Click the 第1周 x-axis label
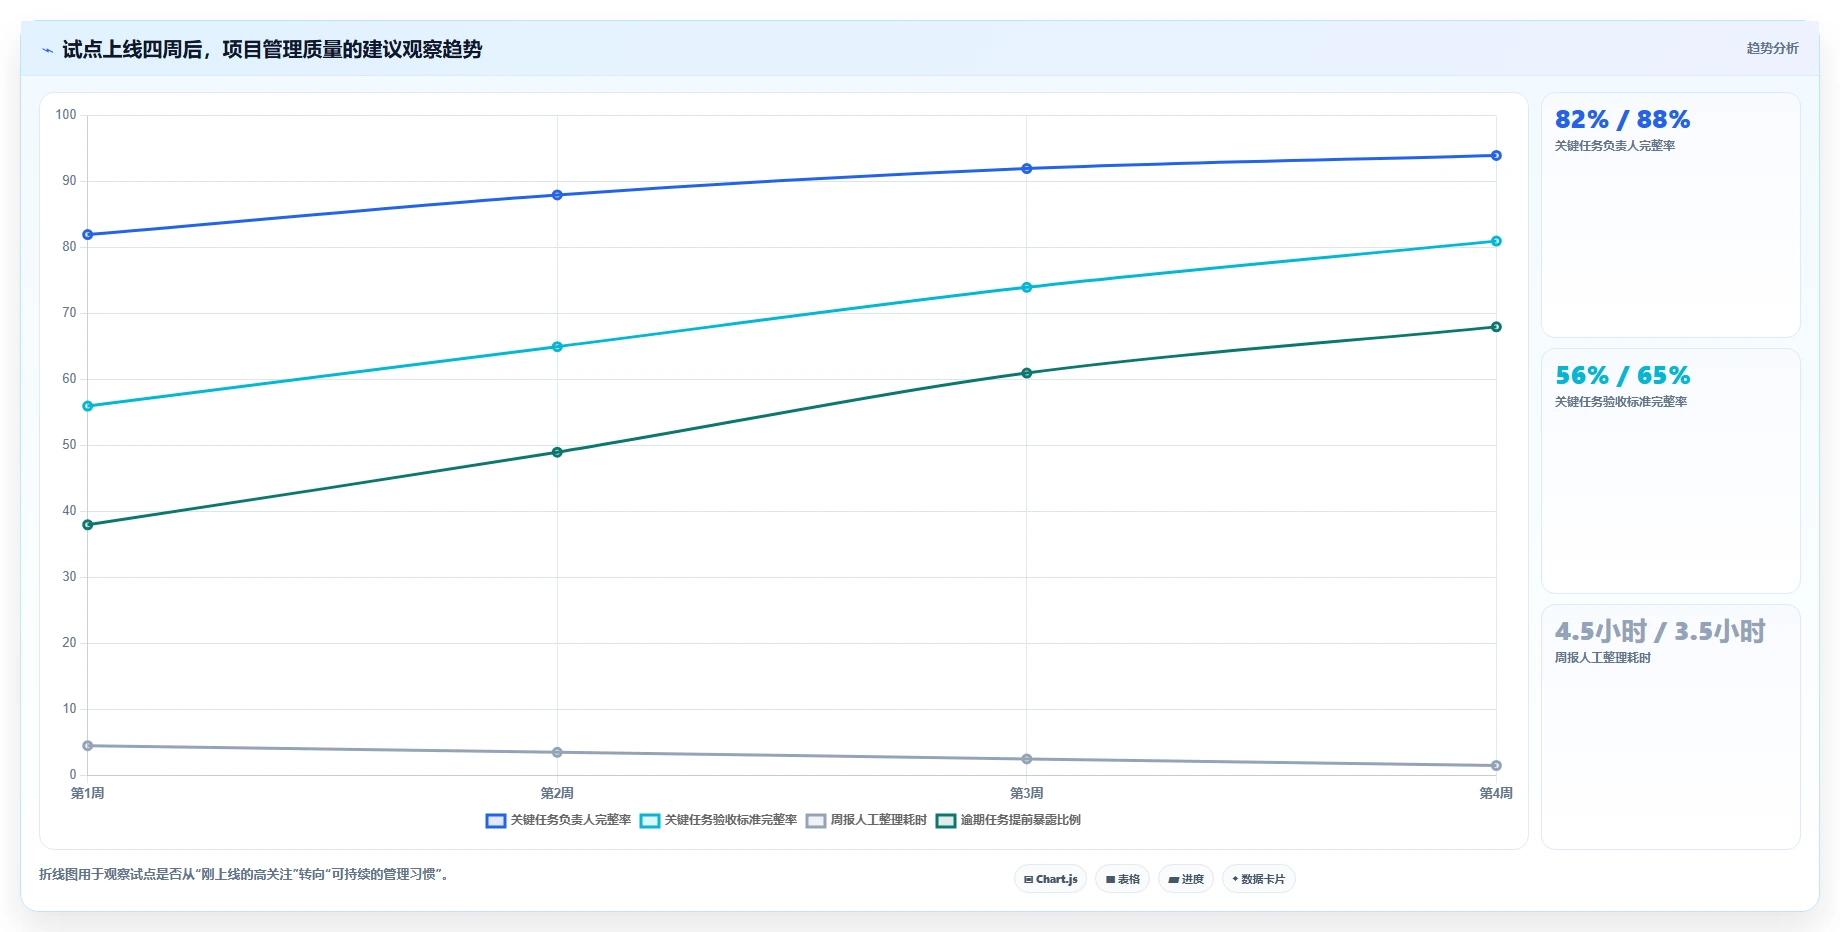1840x932 pixels. (x=88, y=793)
